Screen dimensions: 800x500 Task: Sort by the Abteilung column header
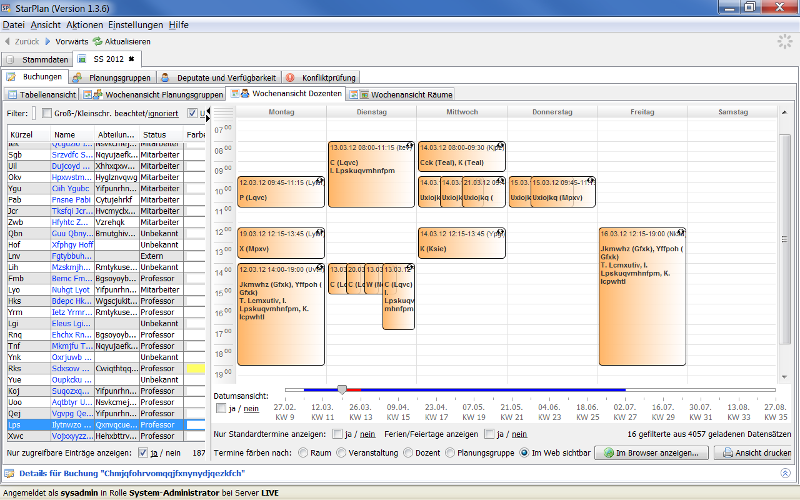(117, 135)
